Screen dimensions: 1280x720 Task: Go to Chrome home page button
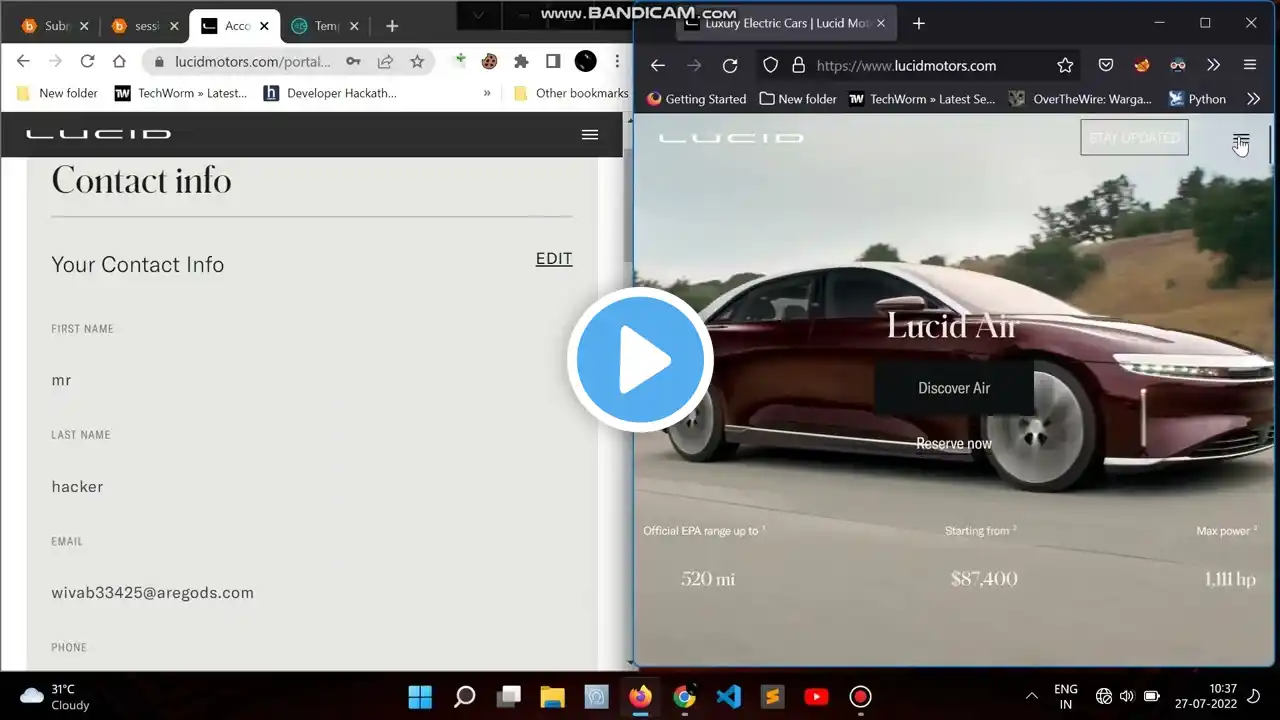pyautogui.click(x=119, y=62)
